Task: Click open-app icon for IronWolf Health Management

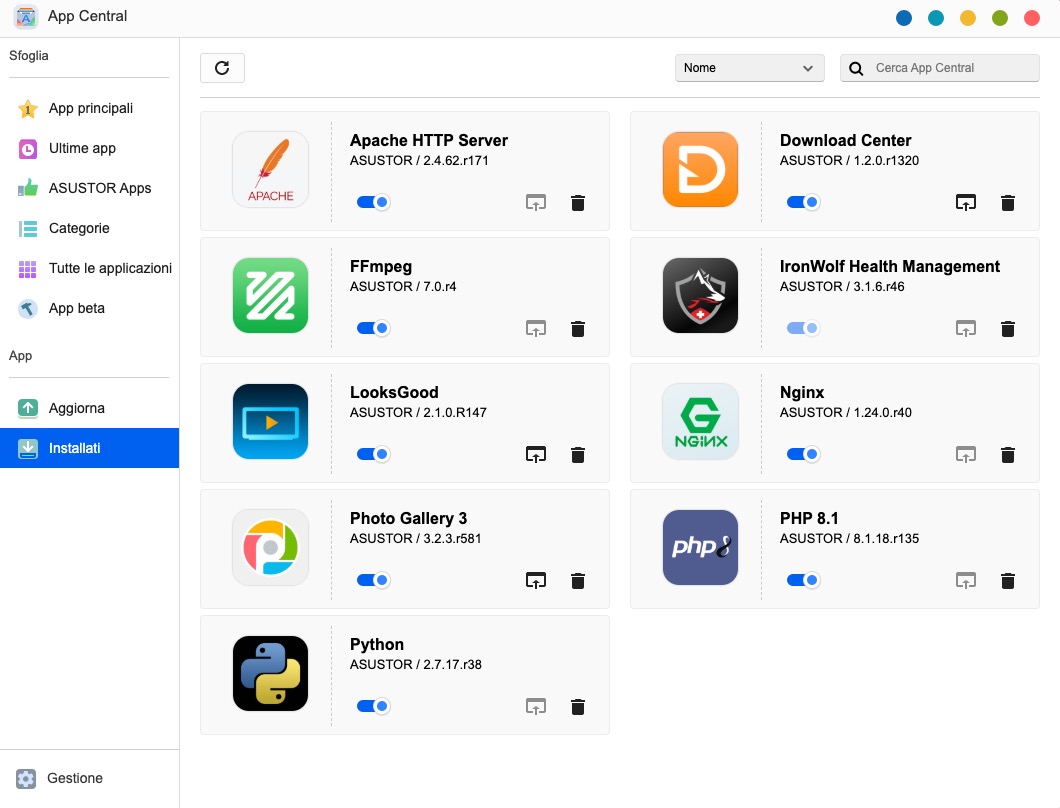Action: 966,328
